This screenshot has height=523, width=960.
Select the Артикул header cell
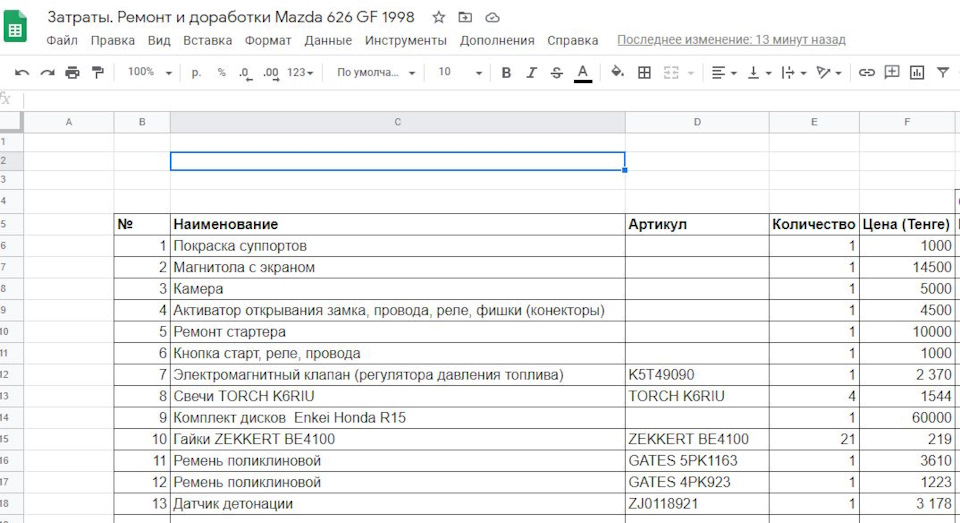pos(697,224)
